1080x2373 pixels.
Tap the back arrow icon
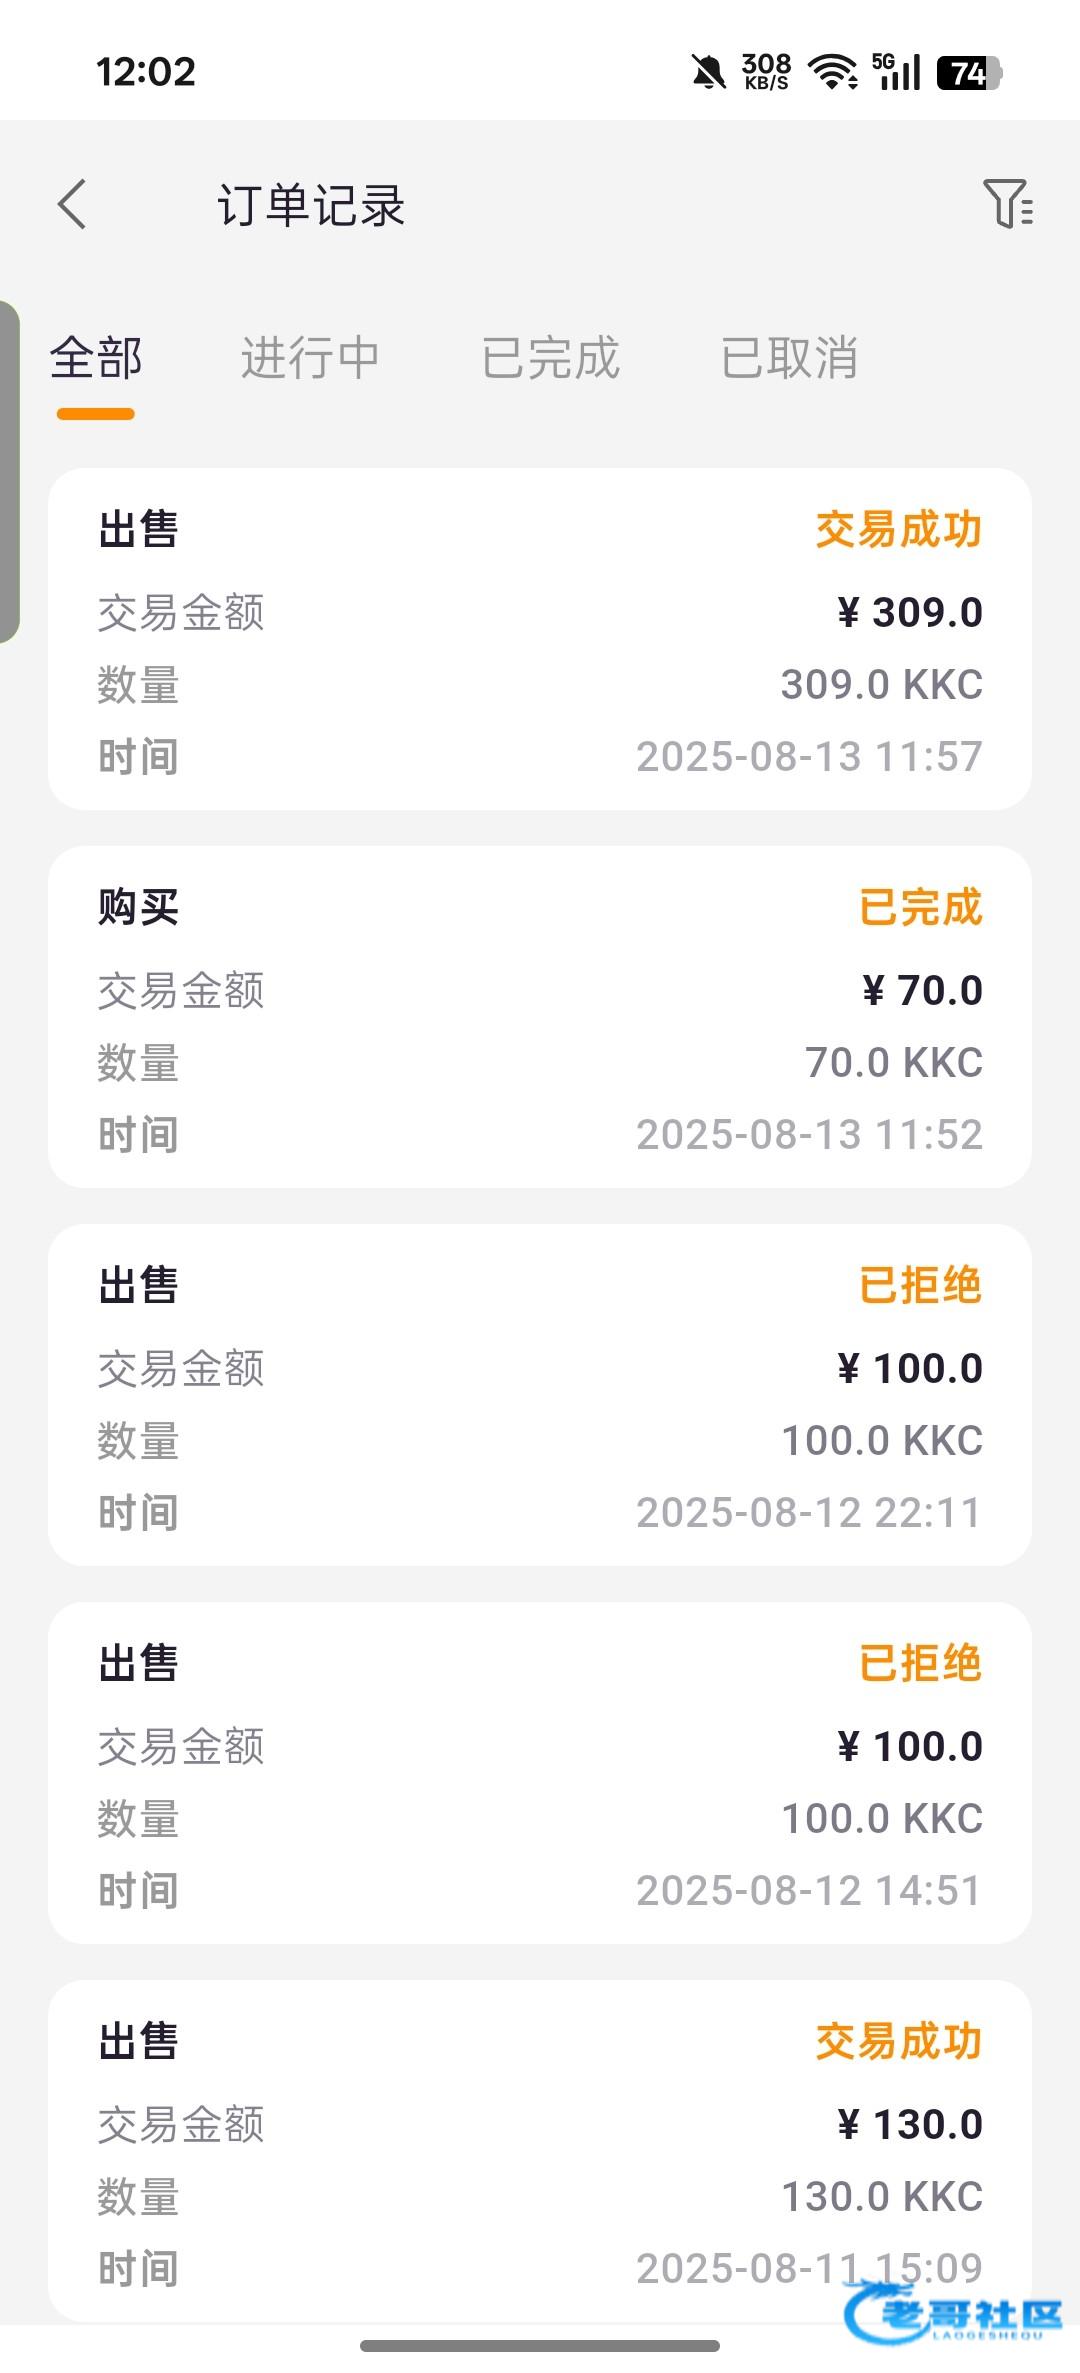tap(73, 205)
